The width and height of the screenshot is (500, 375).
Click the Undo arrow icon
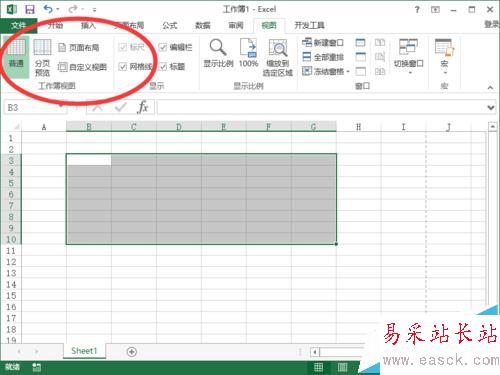click(x=48, y=9)
